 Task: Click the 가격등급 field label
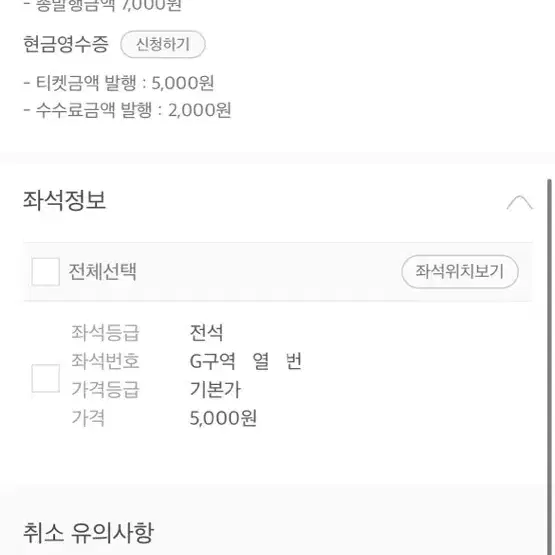tap(105, 389)
